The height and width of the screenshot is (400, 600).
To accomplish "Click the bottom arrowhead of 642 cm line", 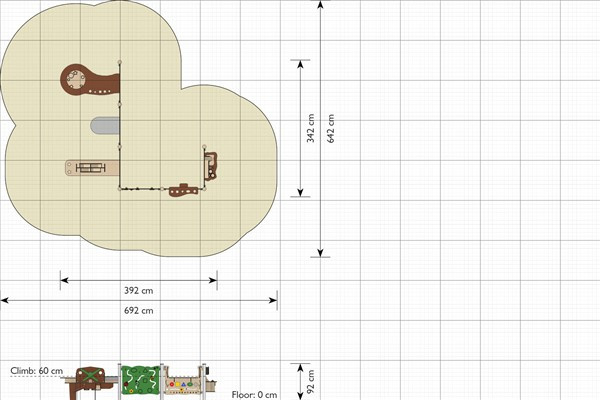I will click(320, 253).
